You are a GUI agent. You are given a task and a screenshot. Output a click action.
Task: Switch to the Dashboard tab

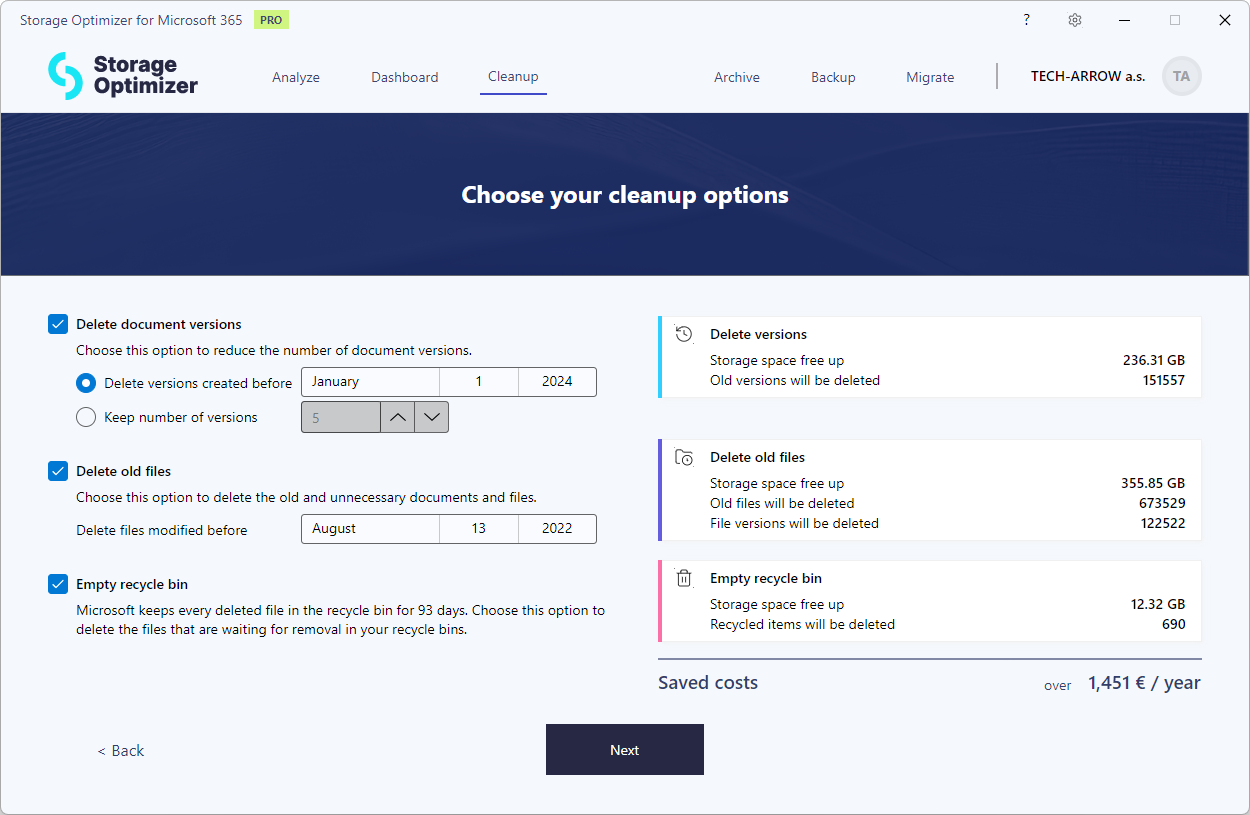404,76
